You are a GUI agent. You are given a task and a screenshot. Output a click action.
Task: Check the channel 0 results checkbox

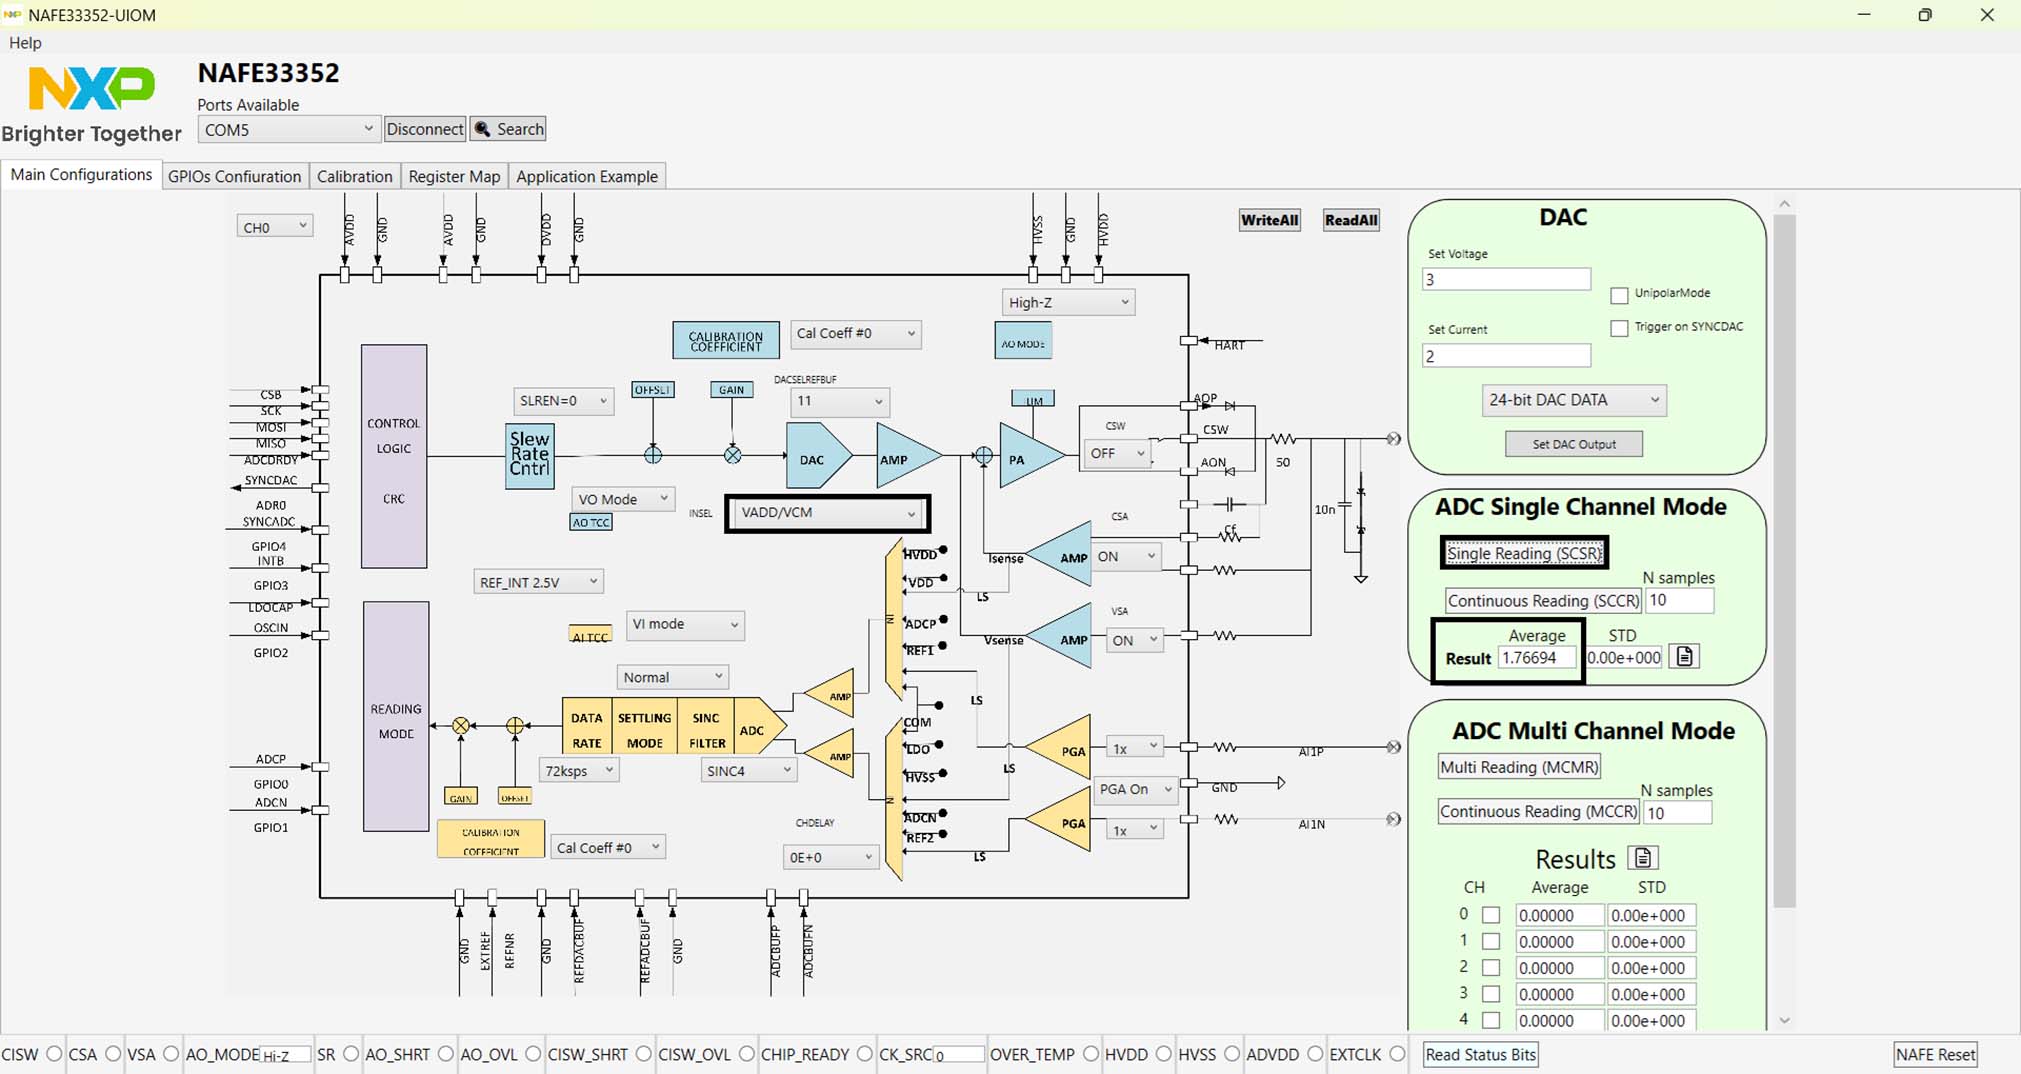click(1491, 915)
